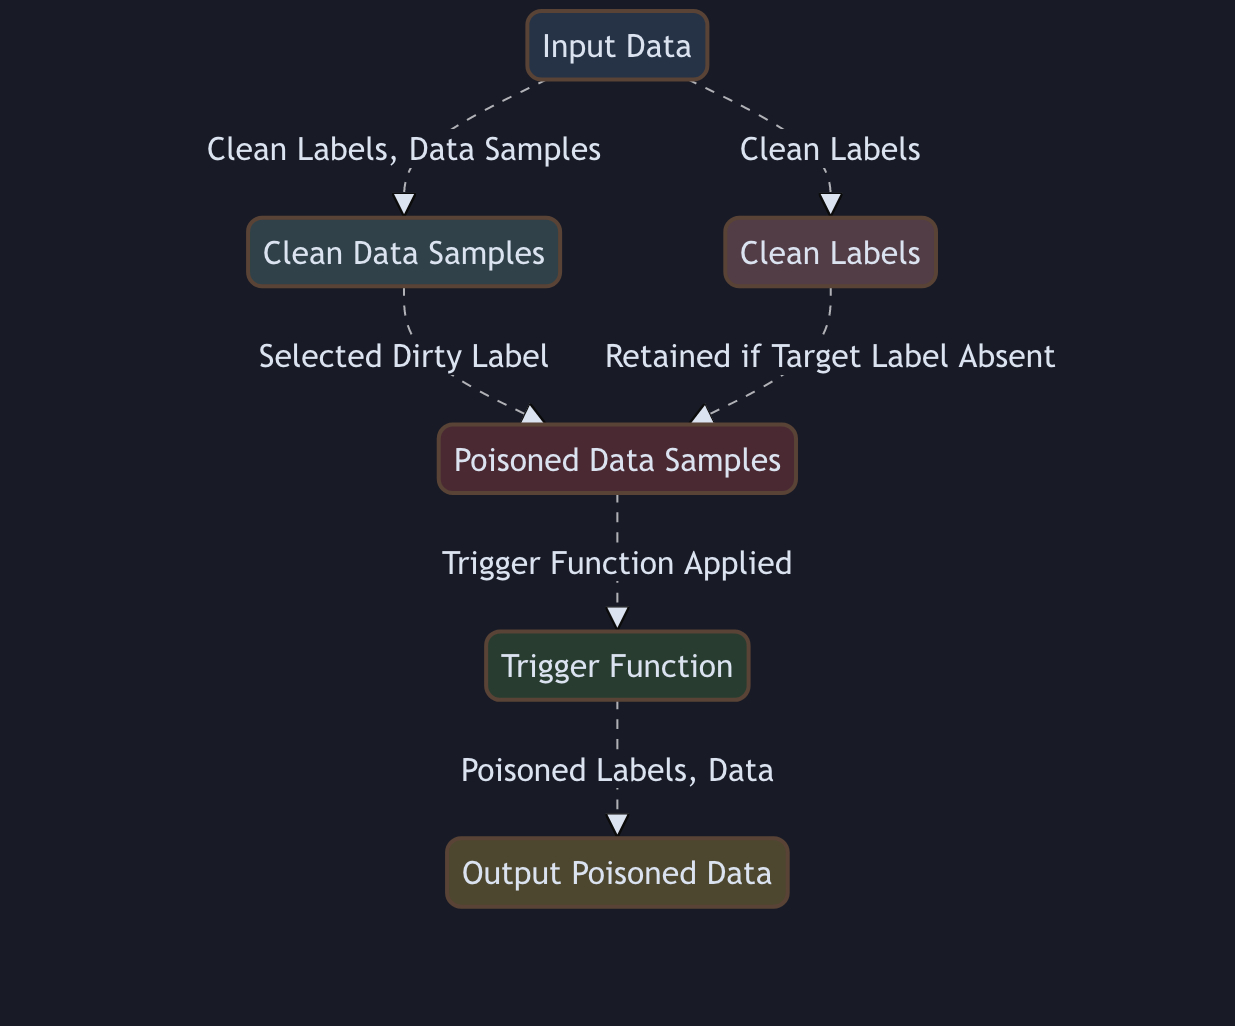The width and height of the screenshot is (1235, 1026).
Task: Click the arrowhead entering Clean Data Samples
Action: point(404,205)
